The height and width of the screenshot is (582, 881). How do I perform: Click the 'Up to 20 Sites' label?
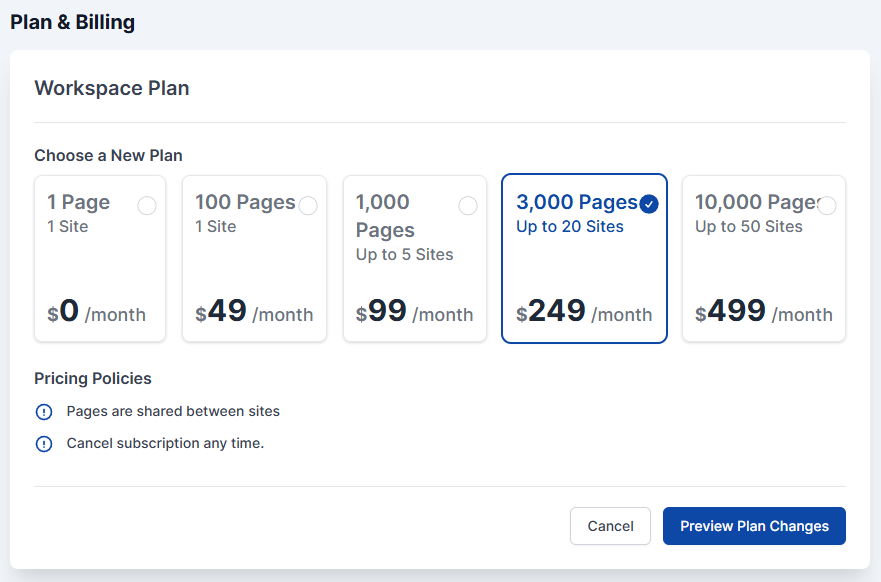click(569, 227)
